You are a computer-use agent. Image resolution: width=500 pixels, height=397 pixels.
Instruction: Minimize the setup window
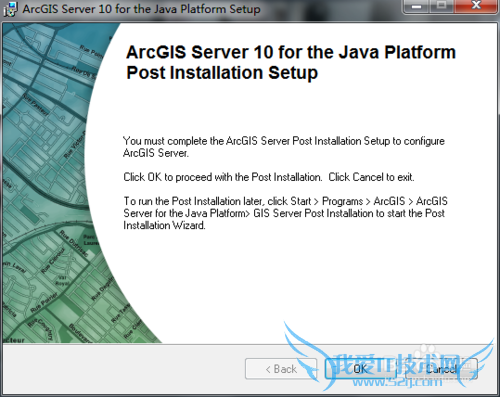(416, 6)
